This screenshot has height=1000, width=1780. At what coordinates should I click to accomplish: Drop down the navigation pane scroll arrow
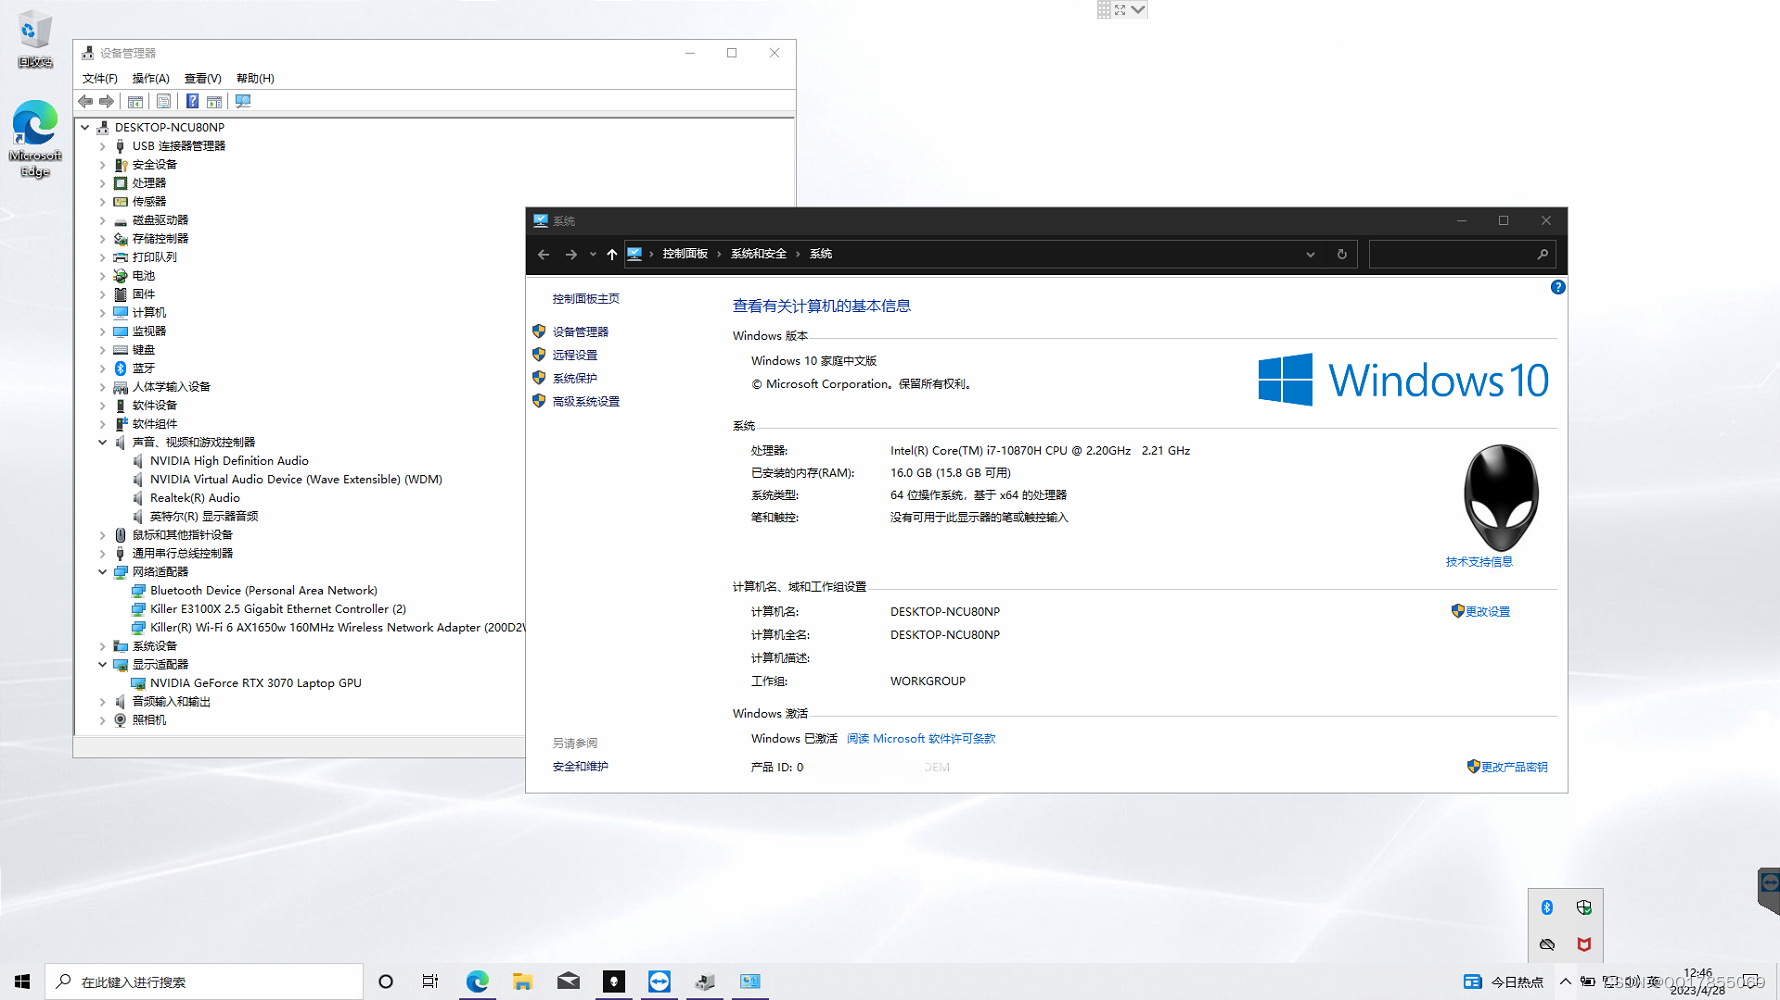coord(593,254)
